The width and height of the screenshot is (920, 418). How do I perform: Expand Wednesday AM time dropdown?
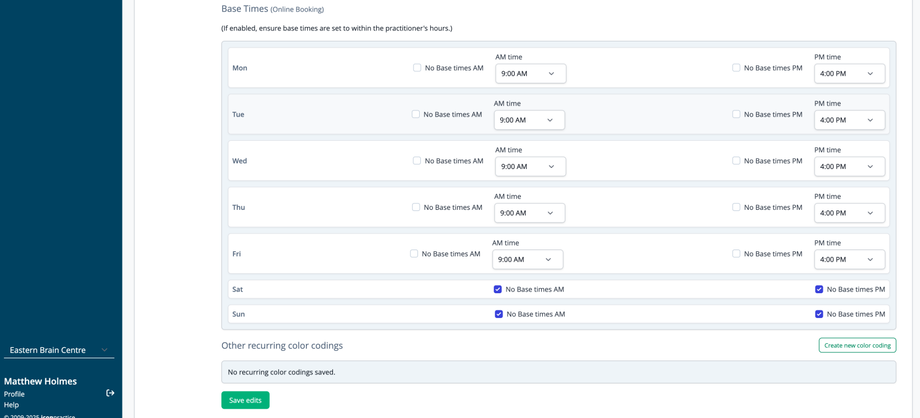pyautogui.click(x=530, y=167)
